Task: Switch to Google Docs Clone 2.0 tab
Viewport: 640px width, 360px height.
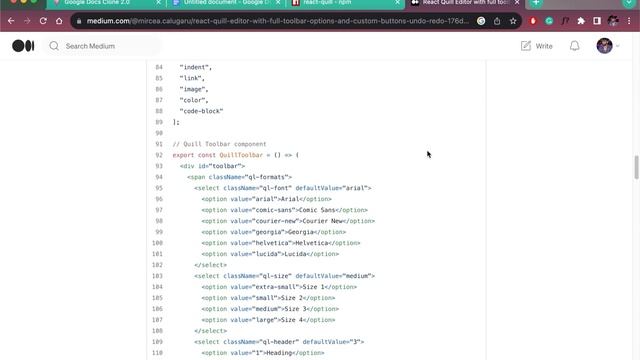Action: pos(97,2)
